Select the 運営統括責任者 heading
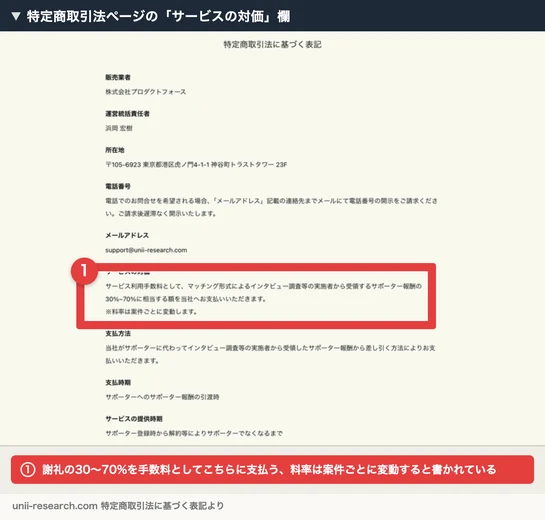545x520 pixels. pos(127,114)
